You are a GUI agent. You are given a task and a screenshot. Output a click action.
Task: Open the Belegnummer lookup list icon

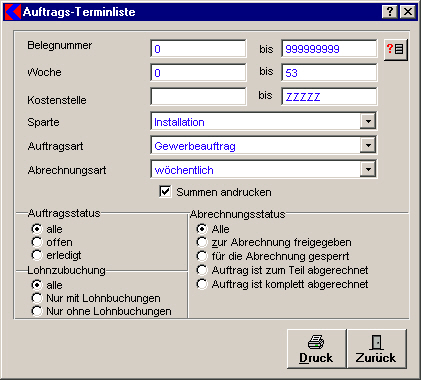tap(396, 49)
